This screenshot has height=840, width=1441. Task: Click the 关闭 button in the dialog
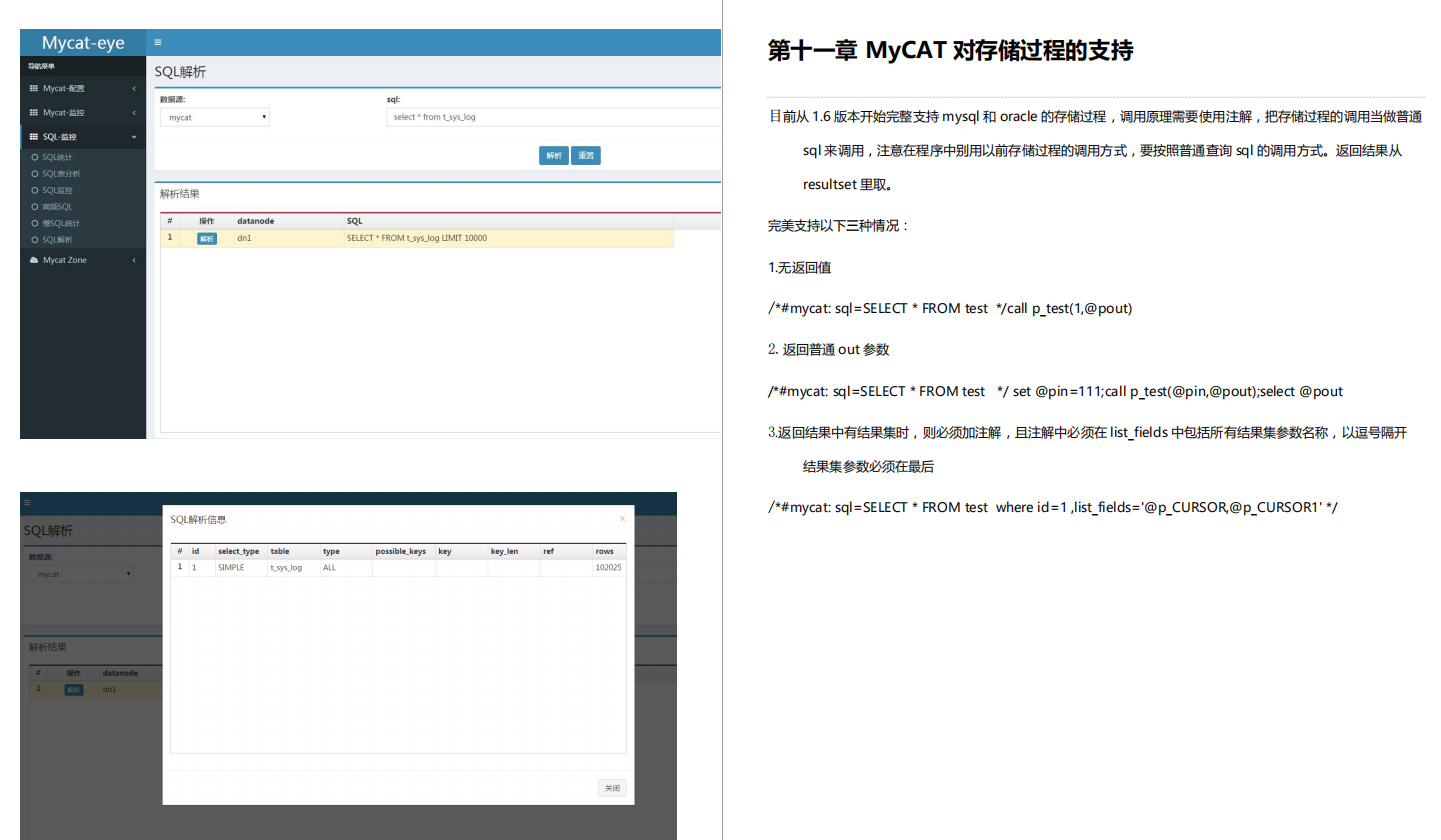[x=612, y=788]
